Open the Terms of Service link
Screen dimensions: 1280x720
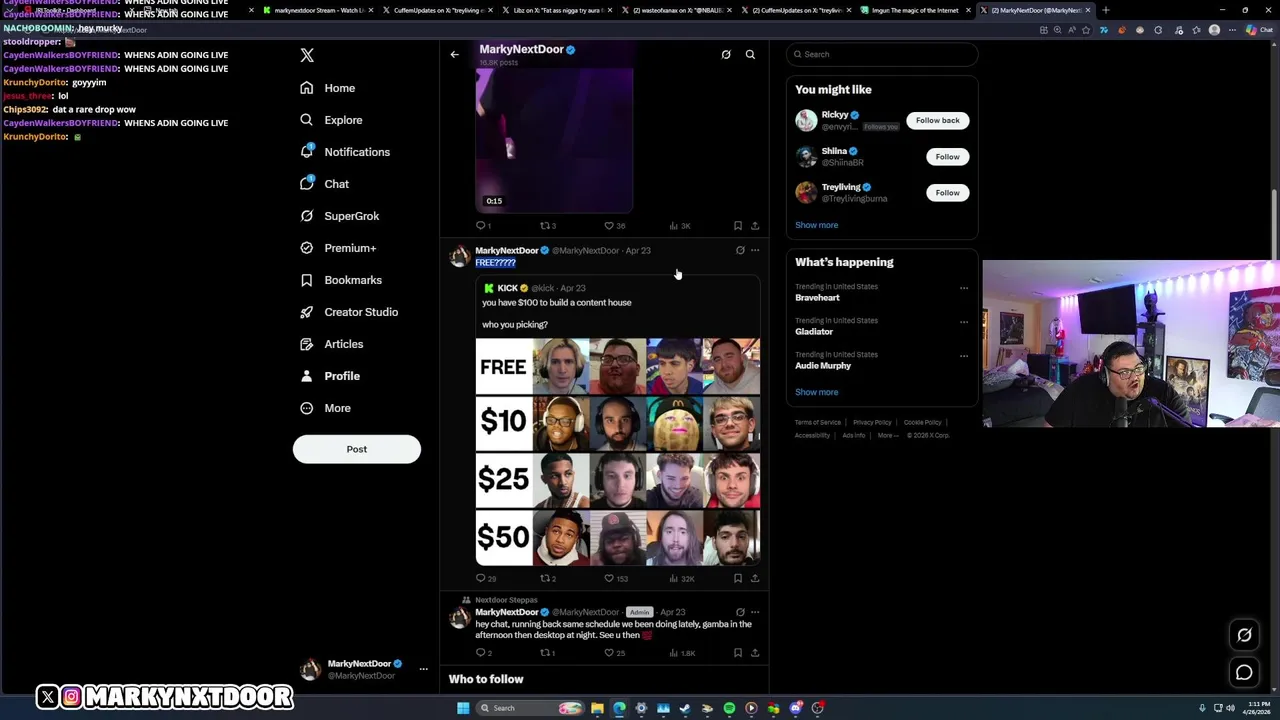pyautogui.click(x=818, y=422)
